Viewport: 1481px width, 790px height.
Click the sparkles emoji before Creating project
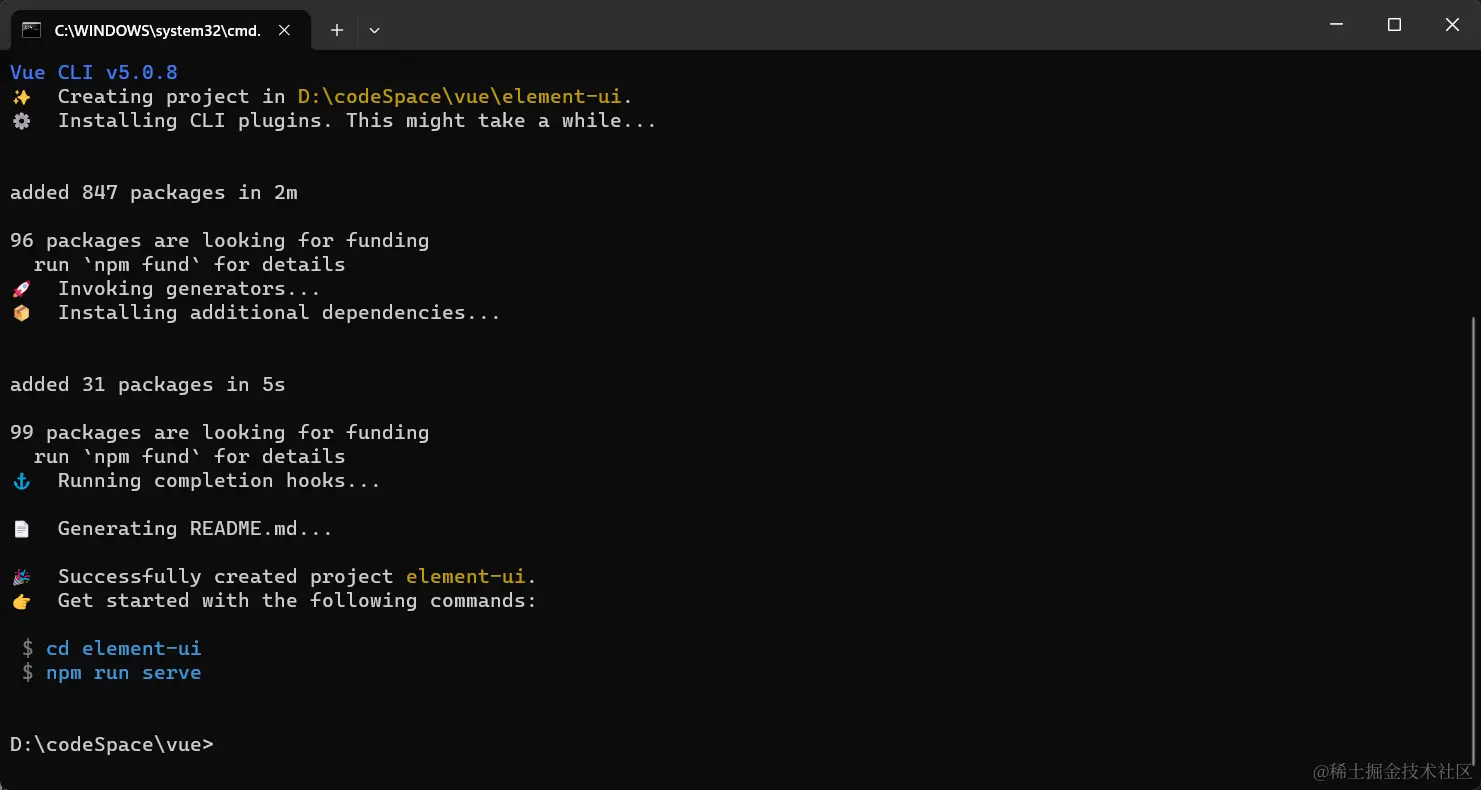(x=21, y=97)
